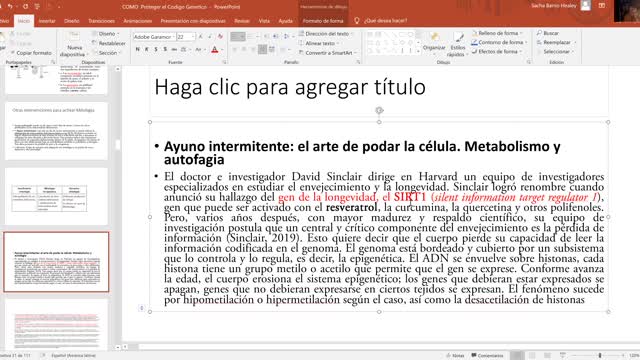
Task: Open the Diseño layout dropdown
Action: pyautogui.click(x=106, y=33)
